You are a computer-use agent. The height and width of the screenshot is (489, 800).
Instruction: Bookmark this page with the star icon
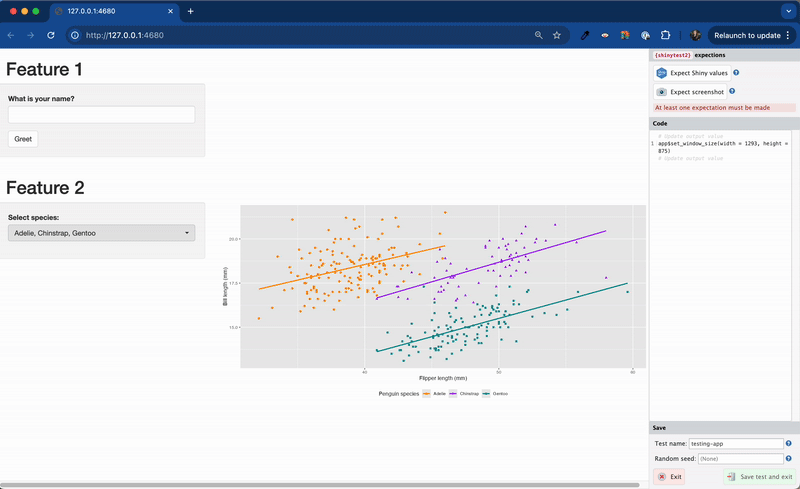click(557, 35)
